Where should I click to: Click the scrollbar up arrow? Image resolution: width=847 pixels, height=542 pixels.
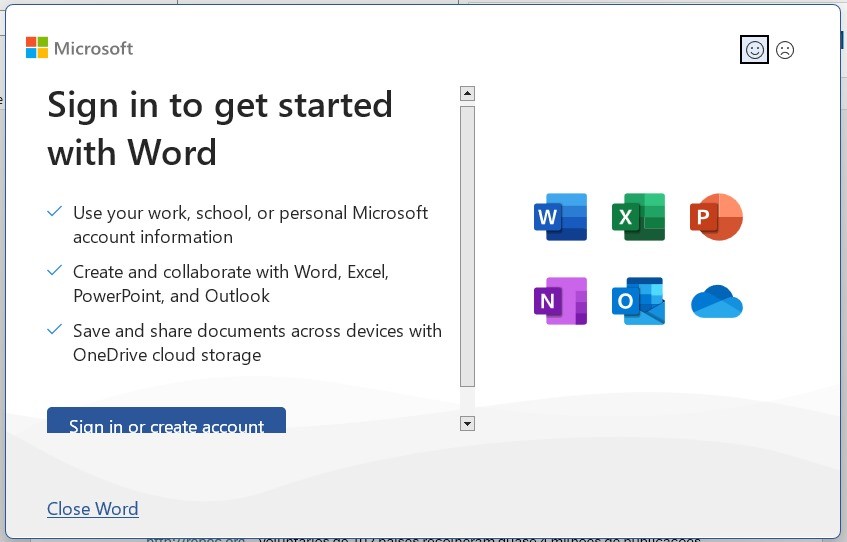(x=467, y=93)
